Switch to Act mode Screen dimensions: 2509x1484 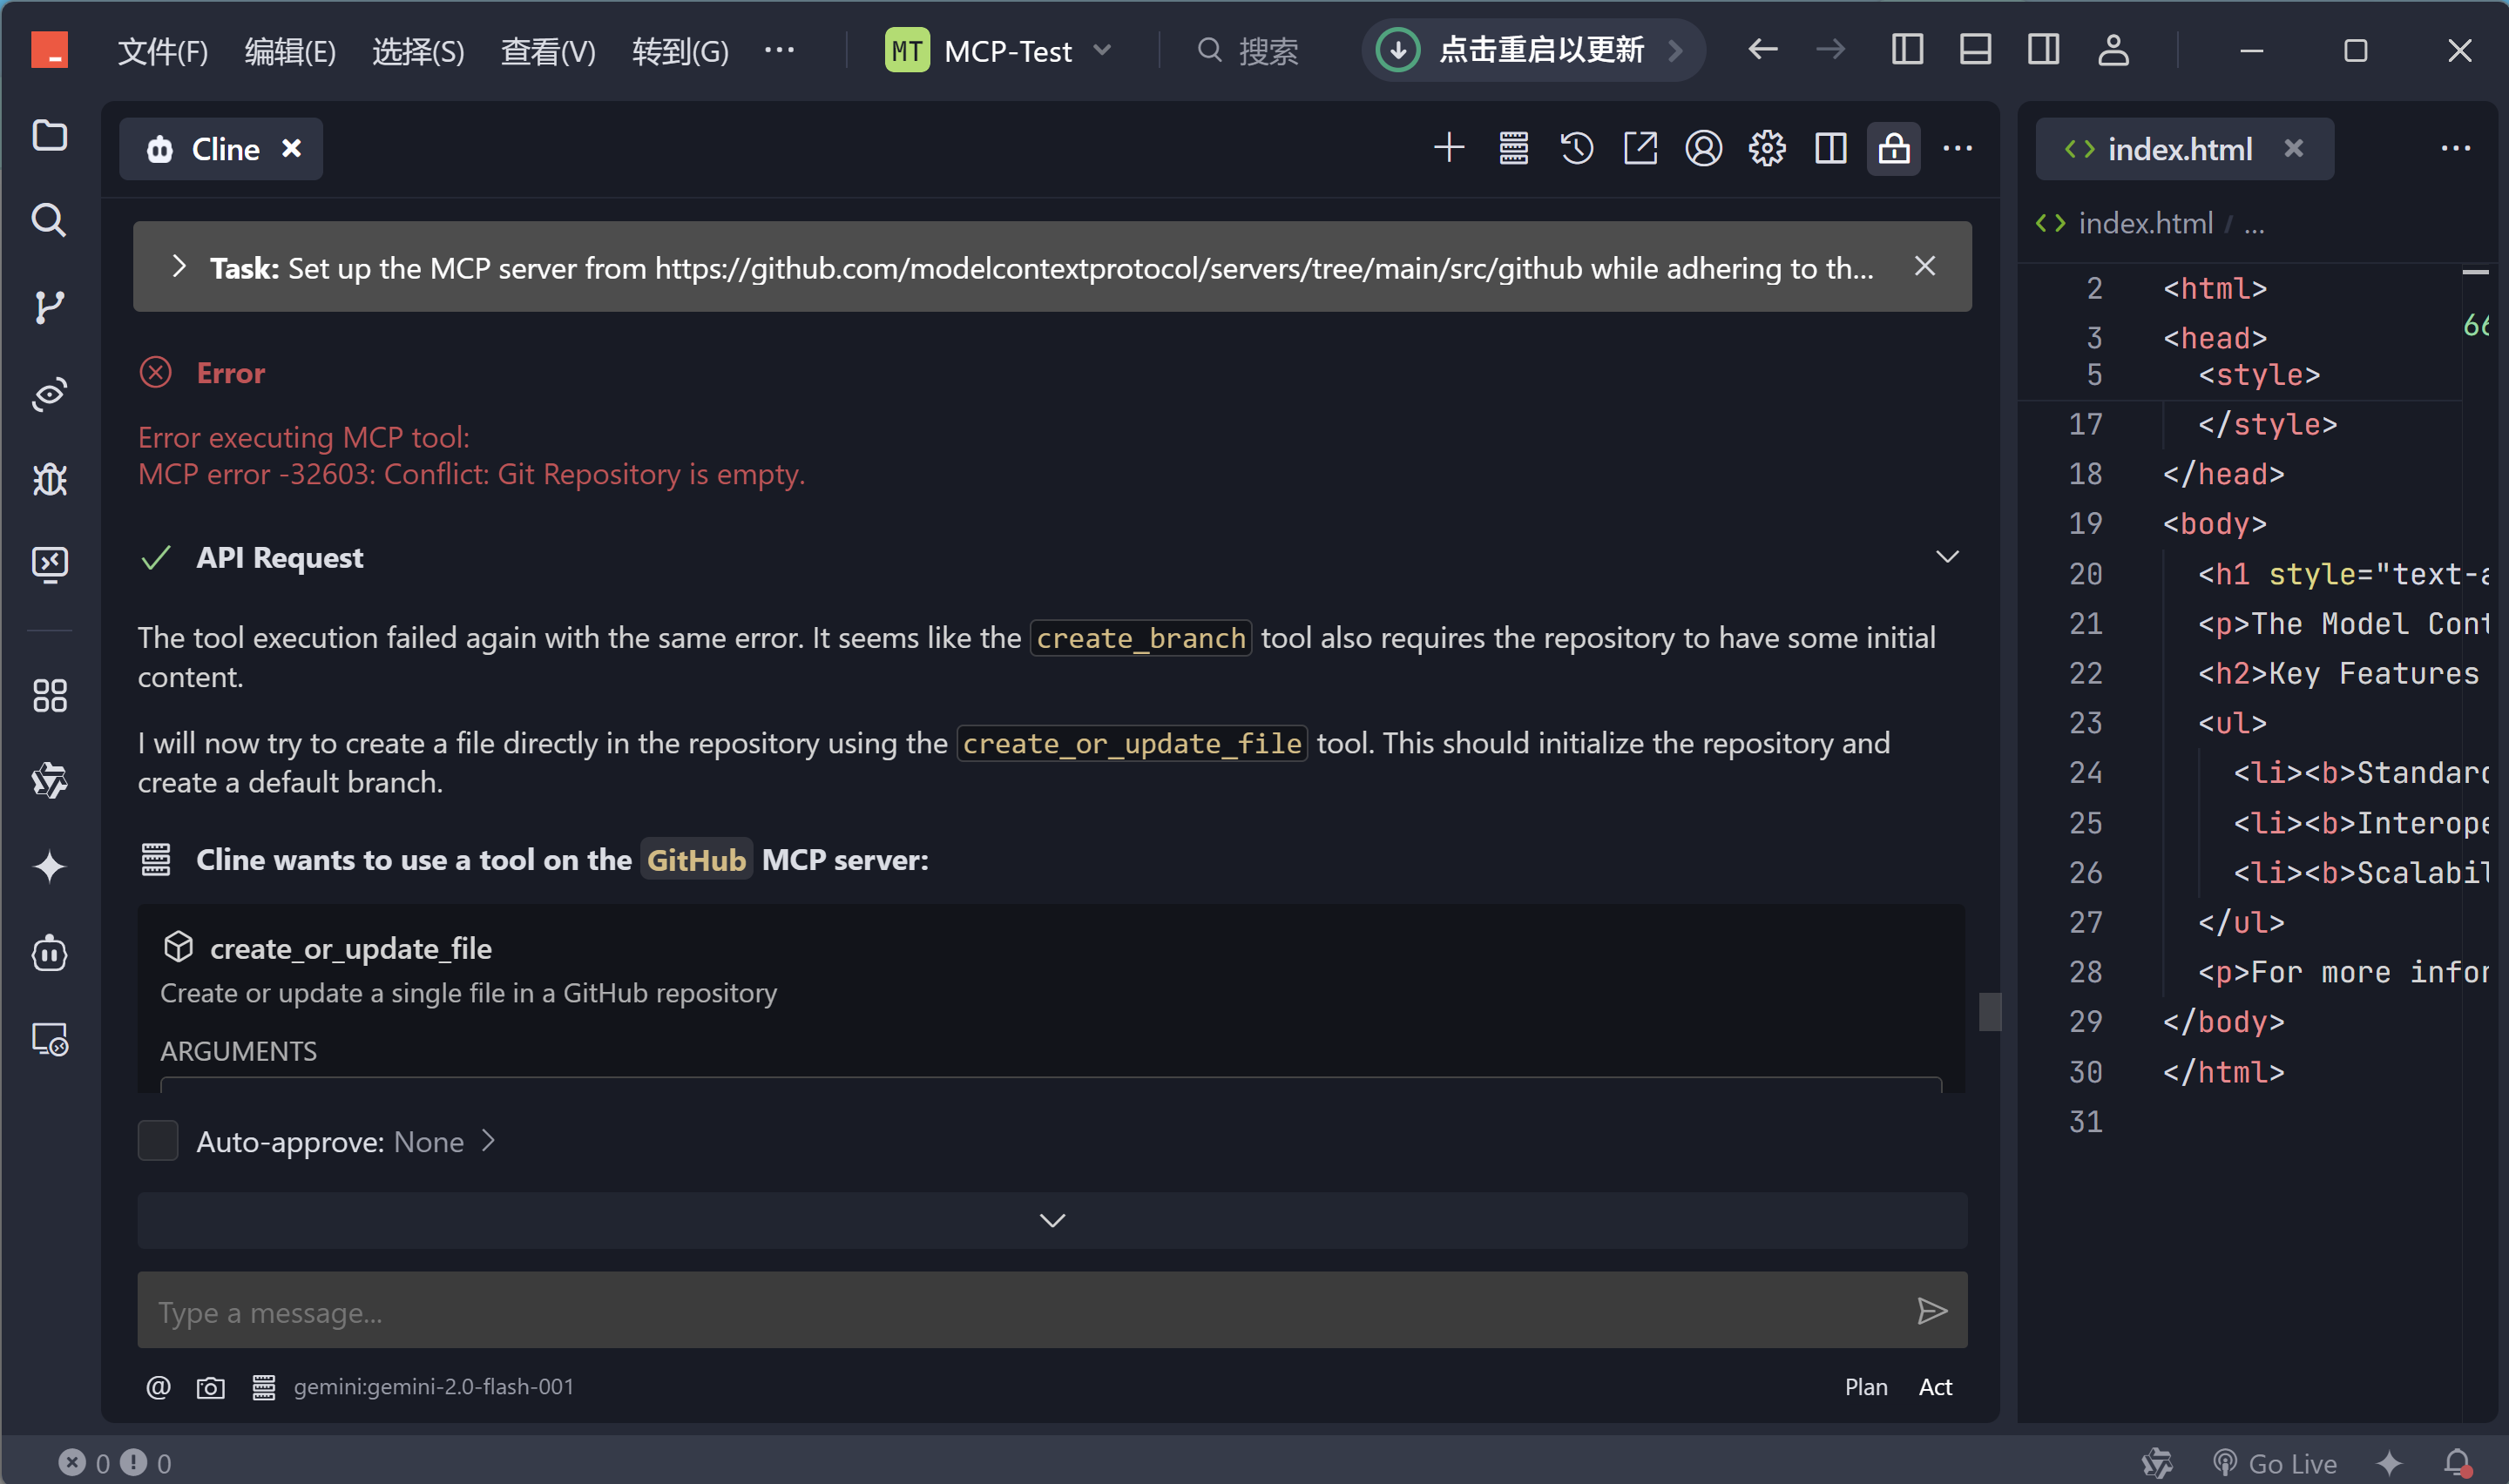(x=1934, y=1387)
